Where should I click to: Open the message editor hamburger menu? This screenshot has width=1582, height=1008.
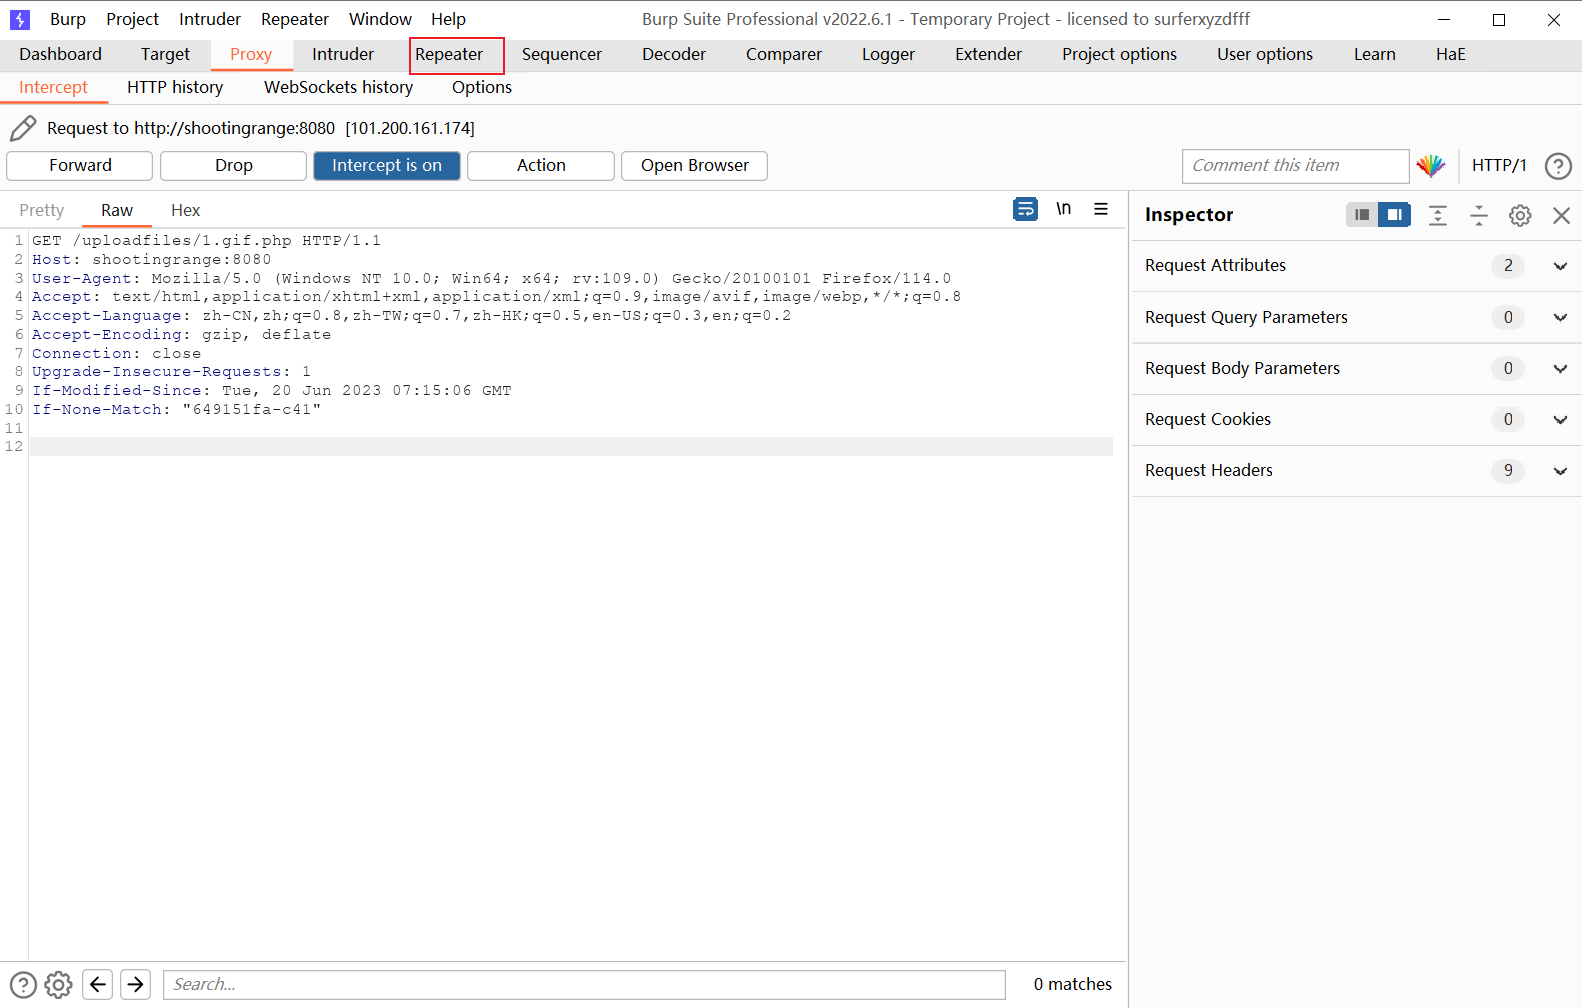(x=1101, y=209)
